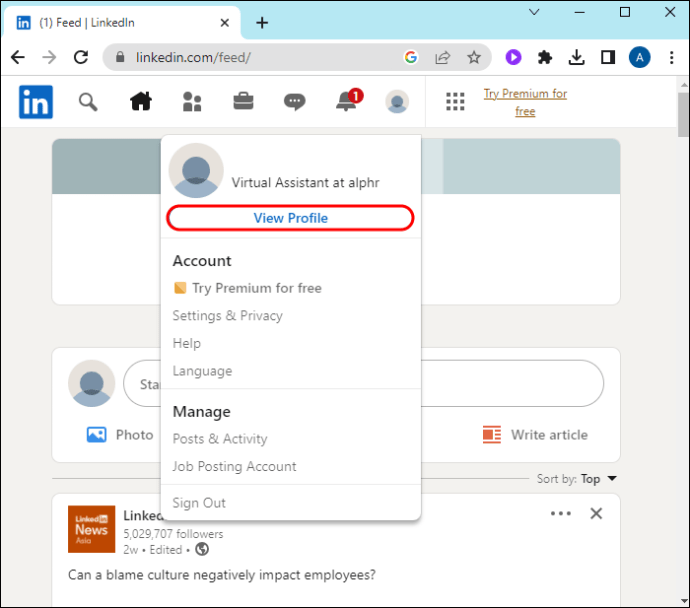The width and height of the screenshot is (690, 608).
Task: Open Posts & Activity
Action: pyautogui.click(x=220, y=439)
